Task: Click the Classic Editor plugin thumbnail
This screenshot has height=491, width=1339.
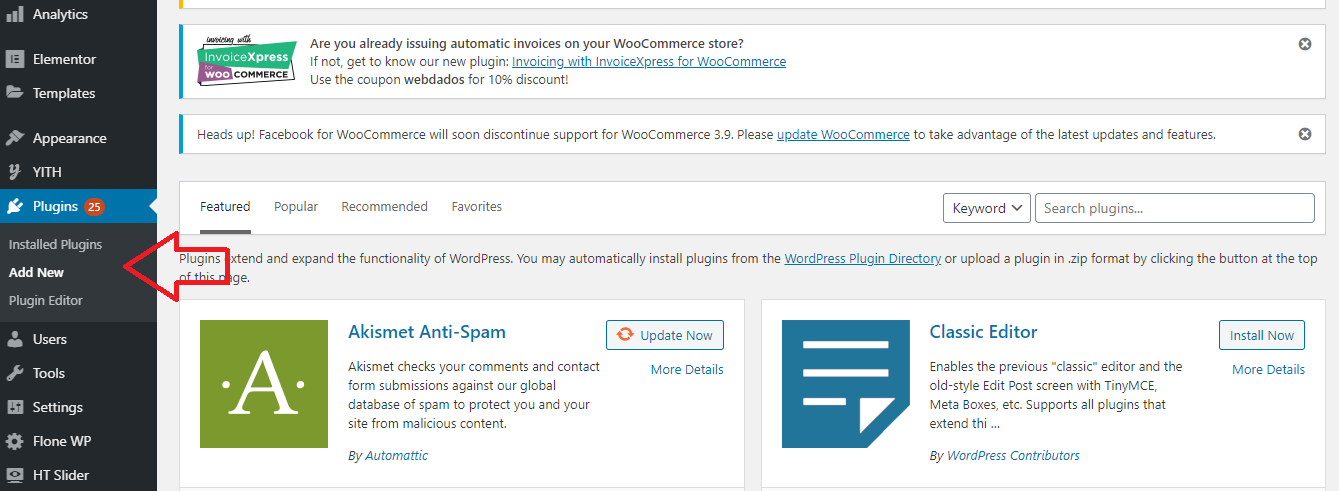Action: [x=846, y=384]
